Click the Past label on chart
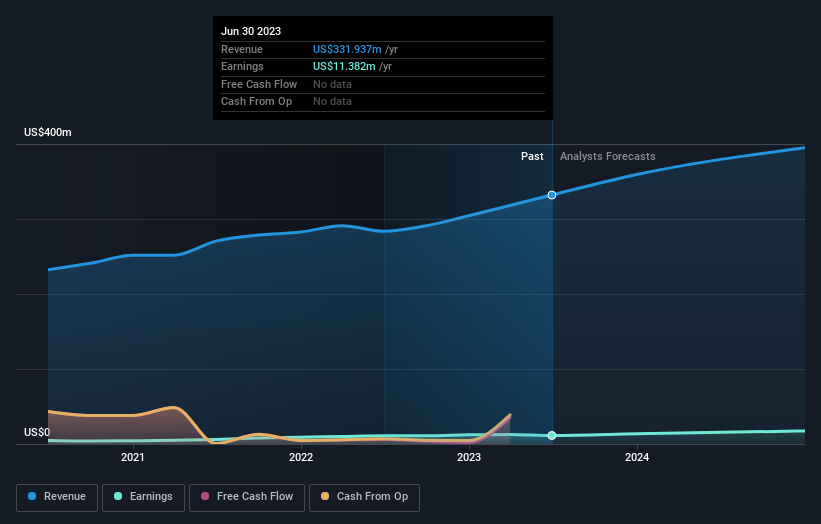This screenshot has height=524, width=821. (x=532, y=157)
